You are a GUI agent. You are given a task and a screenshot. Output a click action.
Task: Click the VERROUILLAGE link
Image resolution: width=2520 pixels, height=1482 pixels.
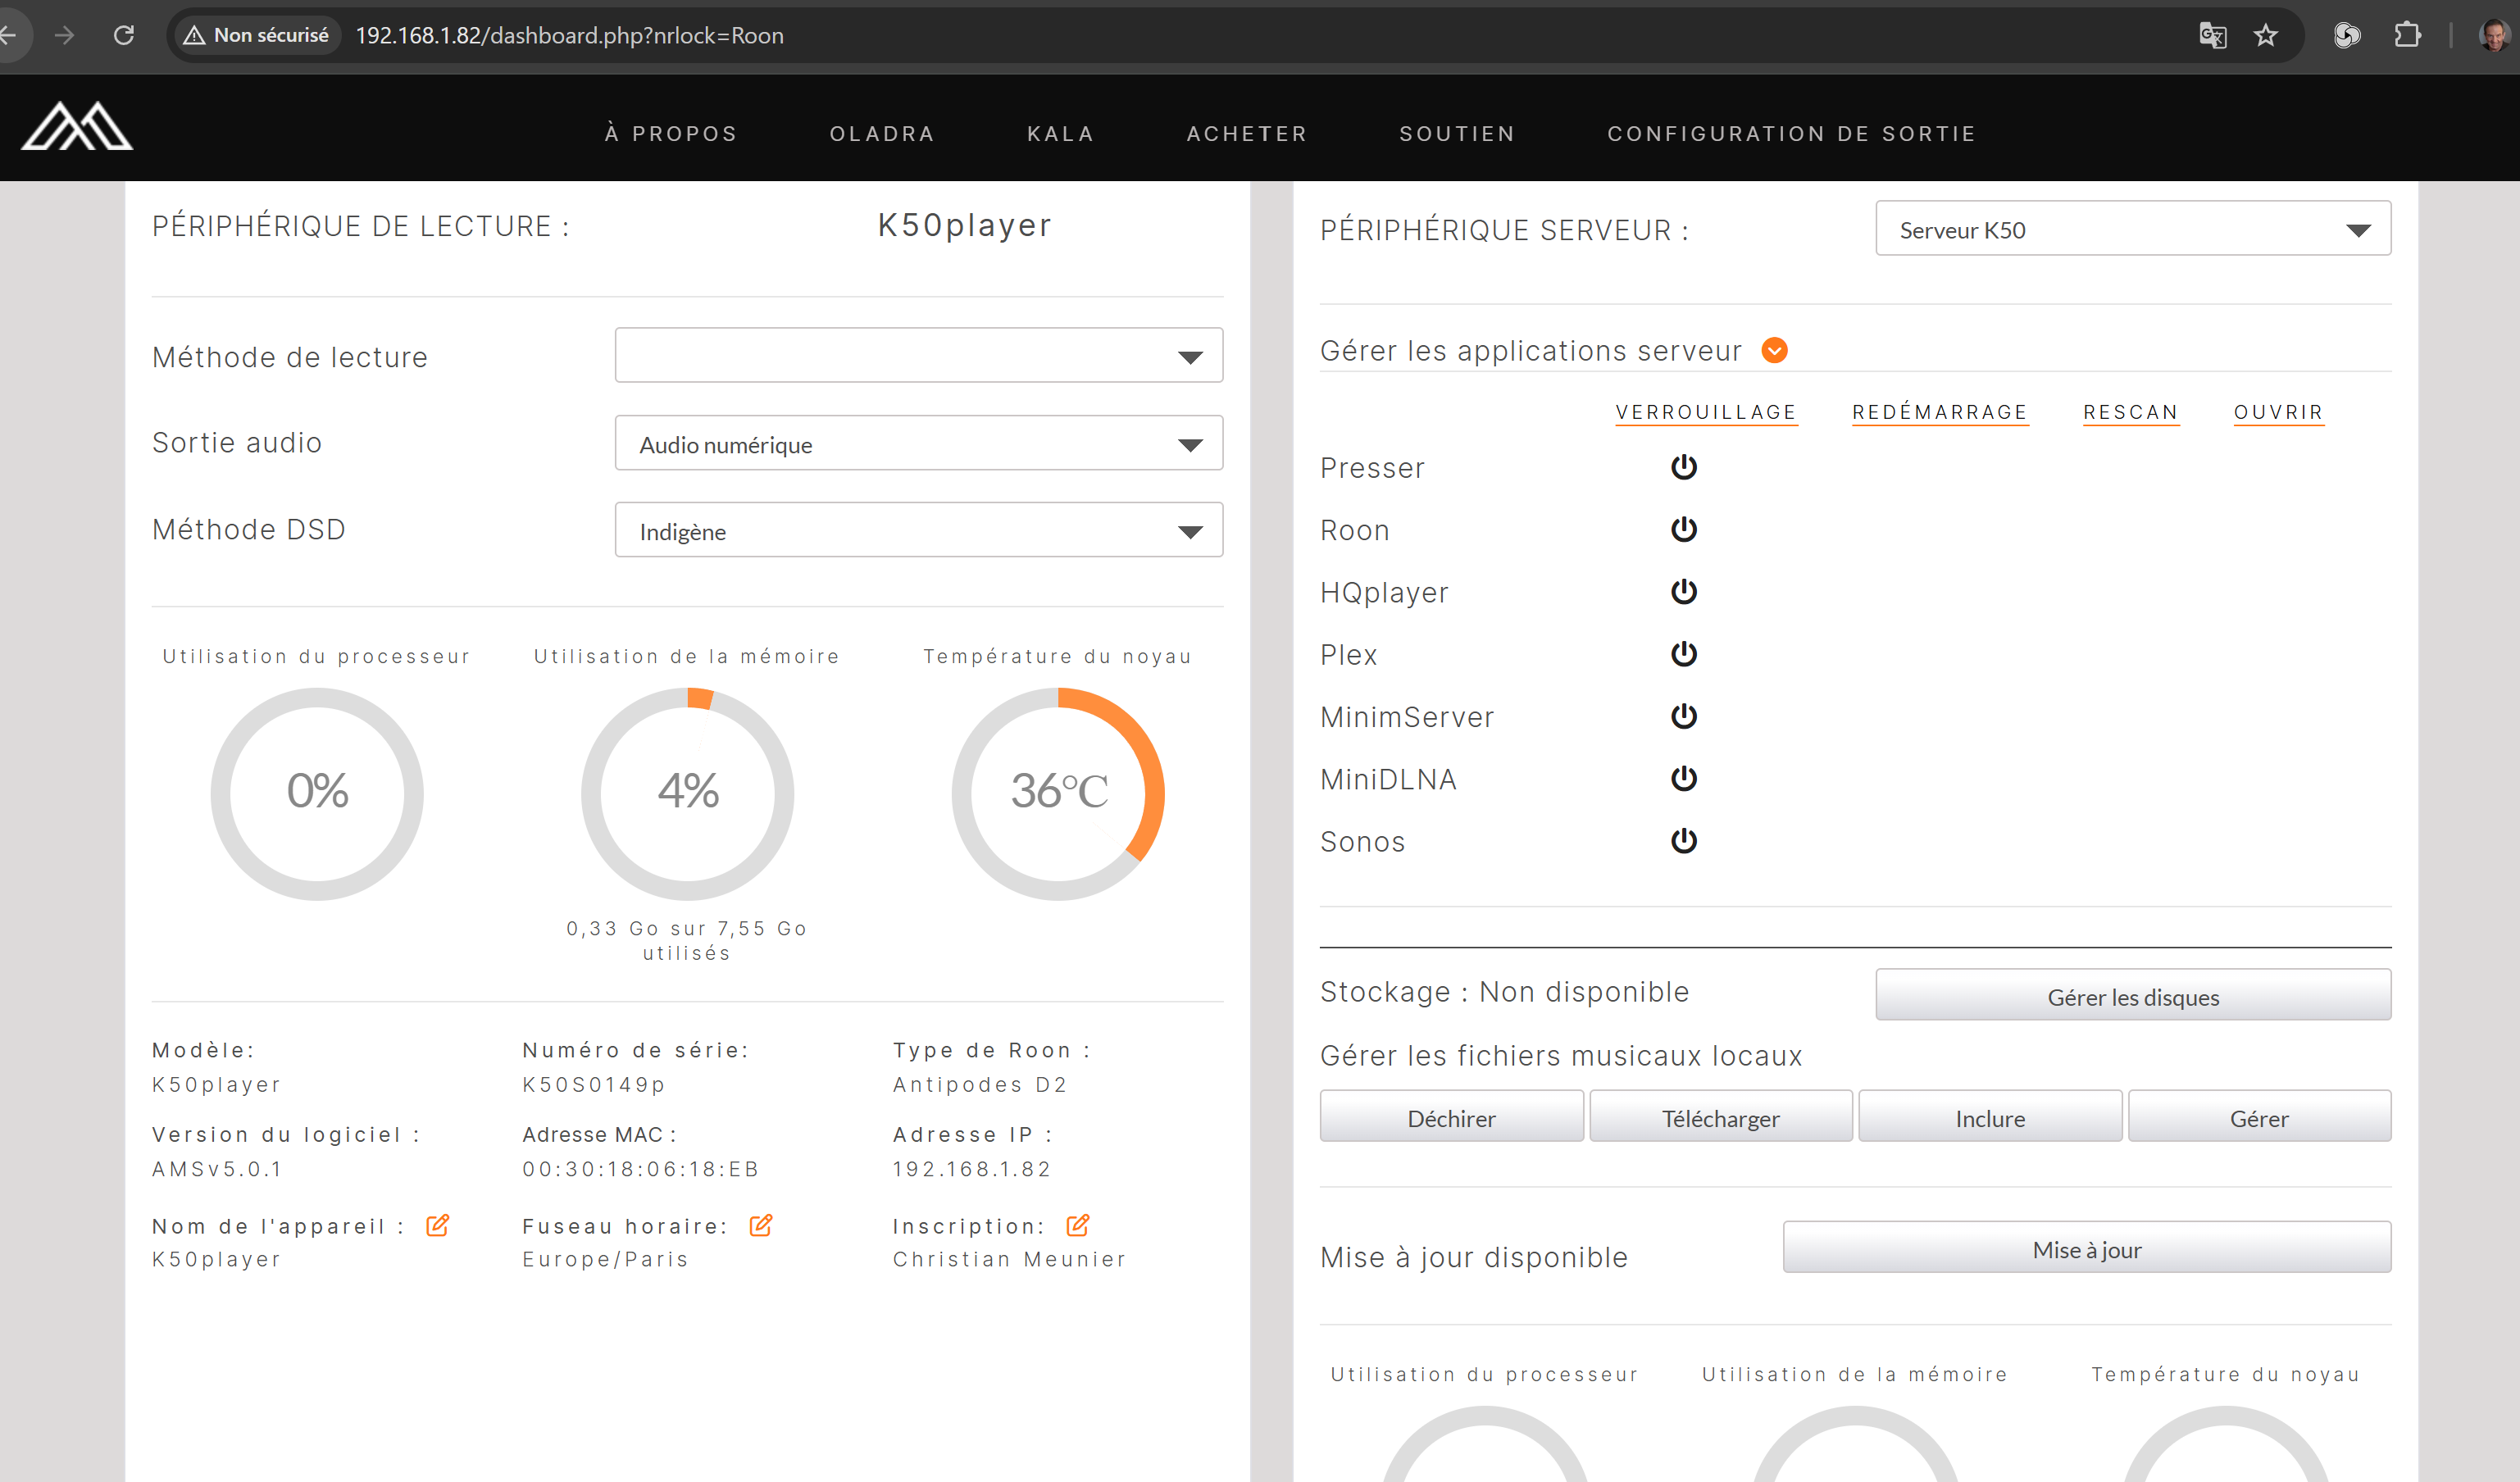(x=1706, y=412)
